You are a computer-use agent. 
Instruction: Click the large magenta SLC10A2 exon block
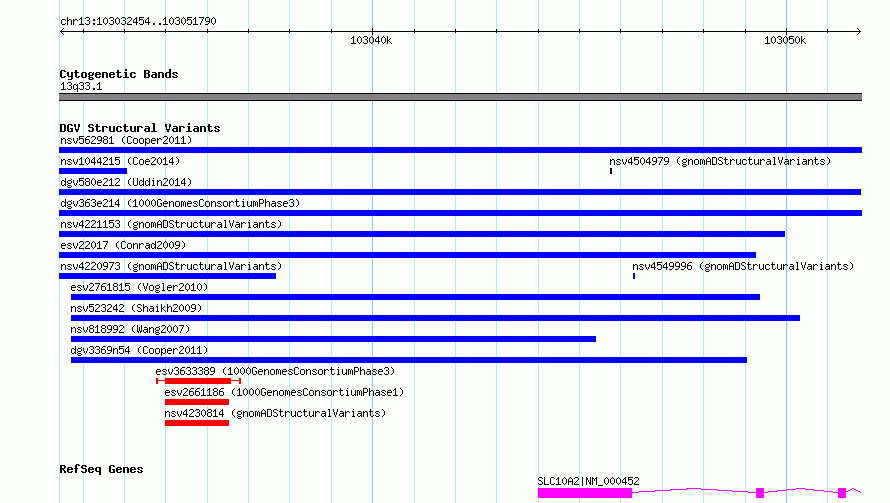coord(585,493)
